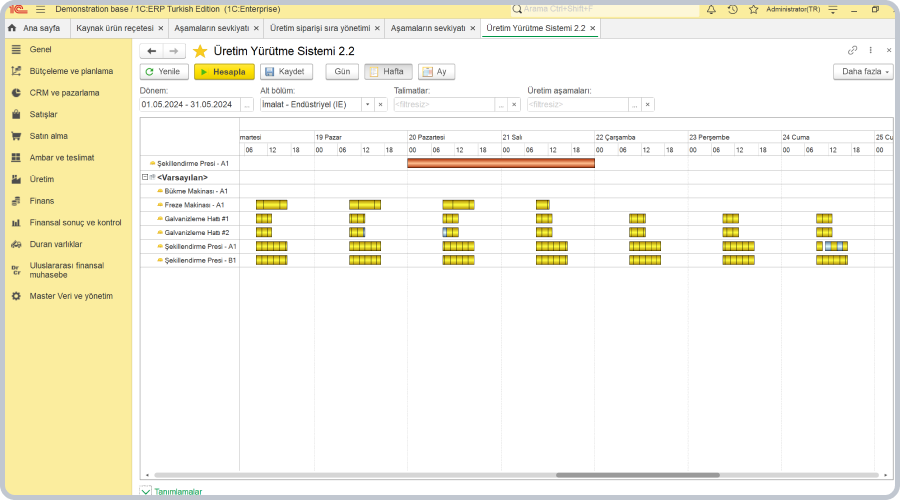Close the Kaynak ürün reçetesi tab
This screenshot has width=900, height=500.
161,28
